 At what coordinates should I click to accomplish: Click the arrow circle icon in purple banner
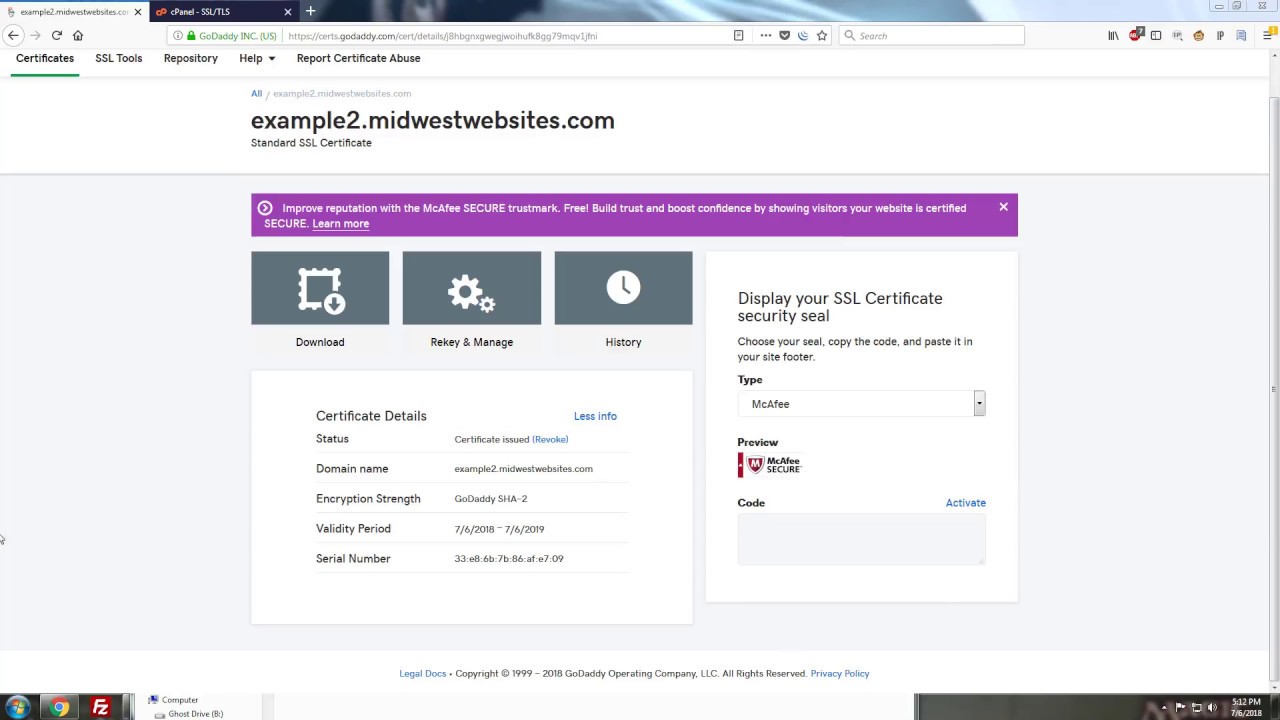265,208
